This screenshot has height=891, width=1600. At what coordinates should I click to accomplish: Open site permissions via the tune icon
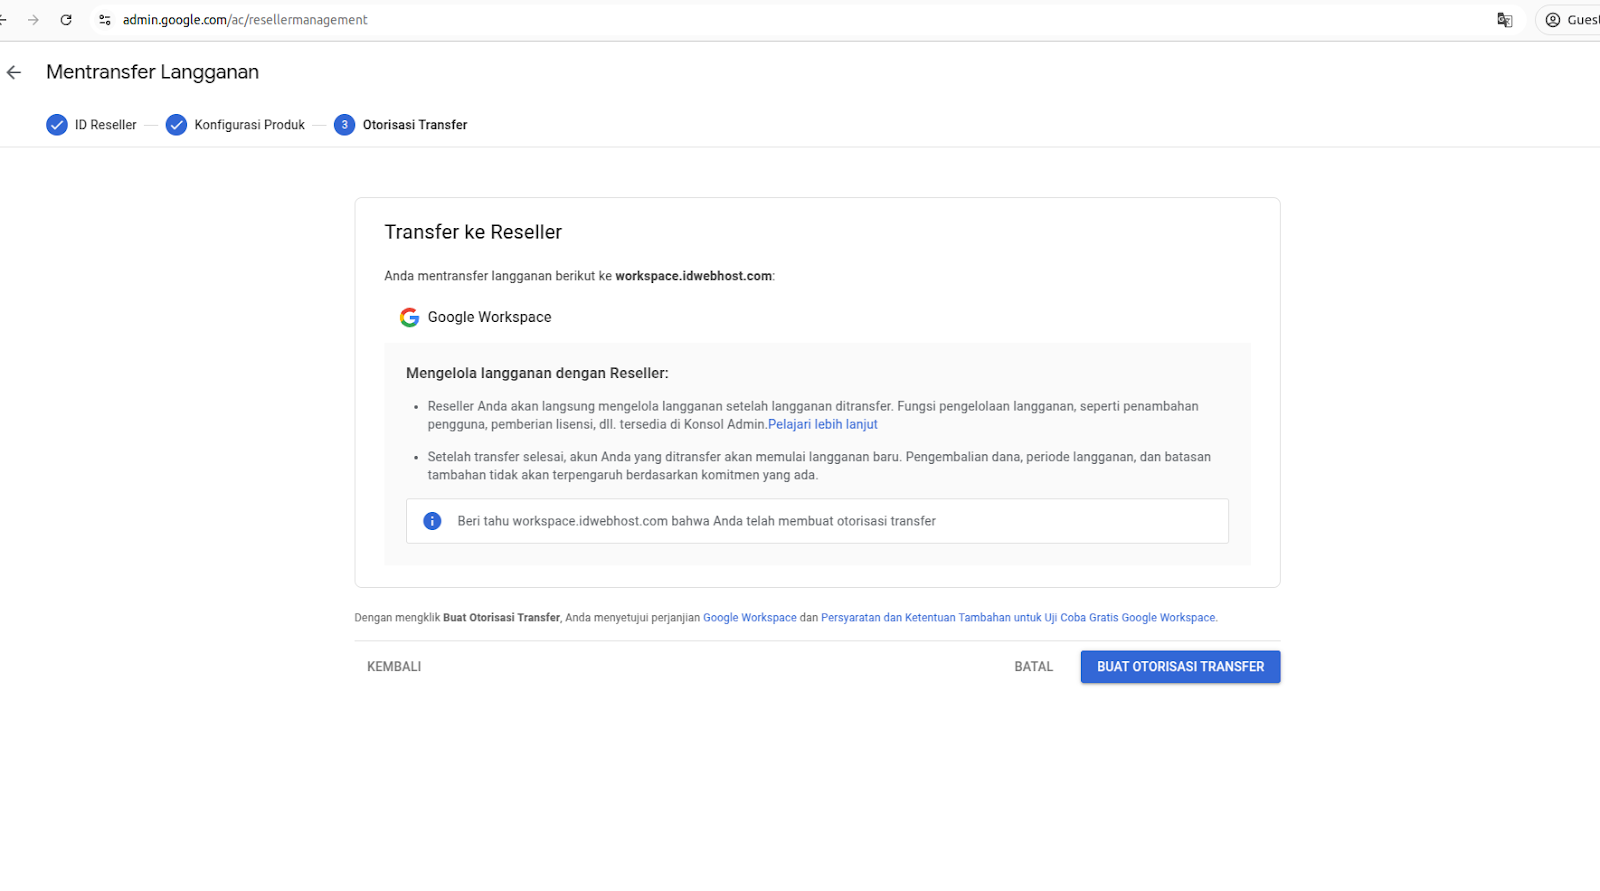click(x=104, y=19)
